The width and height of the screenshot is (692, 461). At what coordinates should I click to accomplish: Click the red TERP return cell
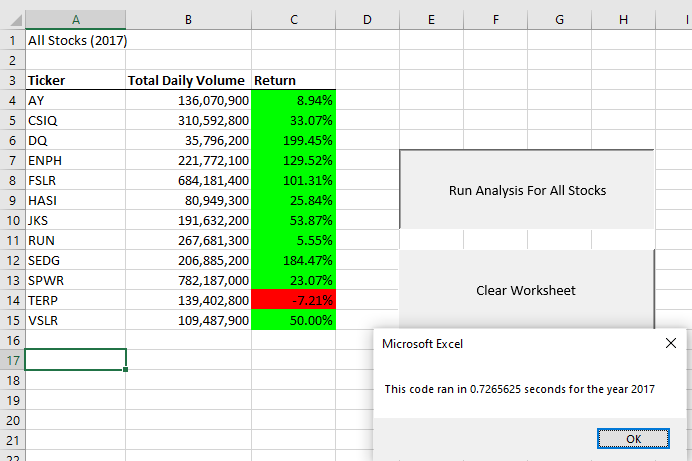tap(293, 300)
